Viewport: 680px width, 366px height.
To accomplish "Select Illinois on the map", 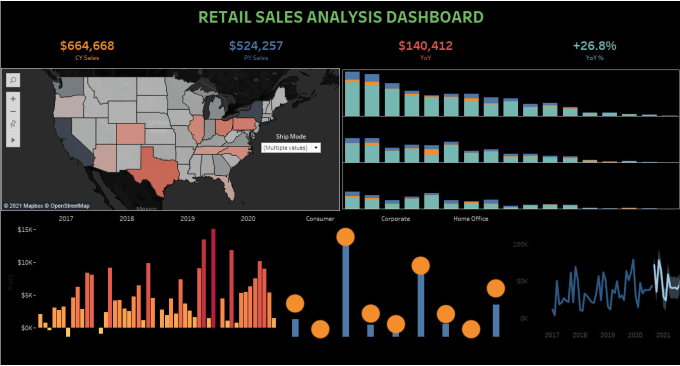I will (x=196, y=128).
